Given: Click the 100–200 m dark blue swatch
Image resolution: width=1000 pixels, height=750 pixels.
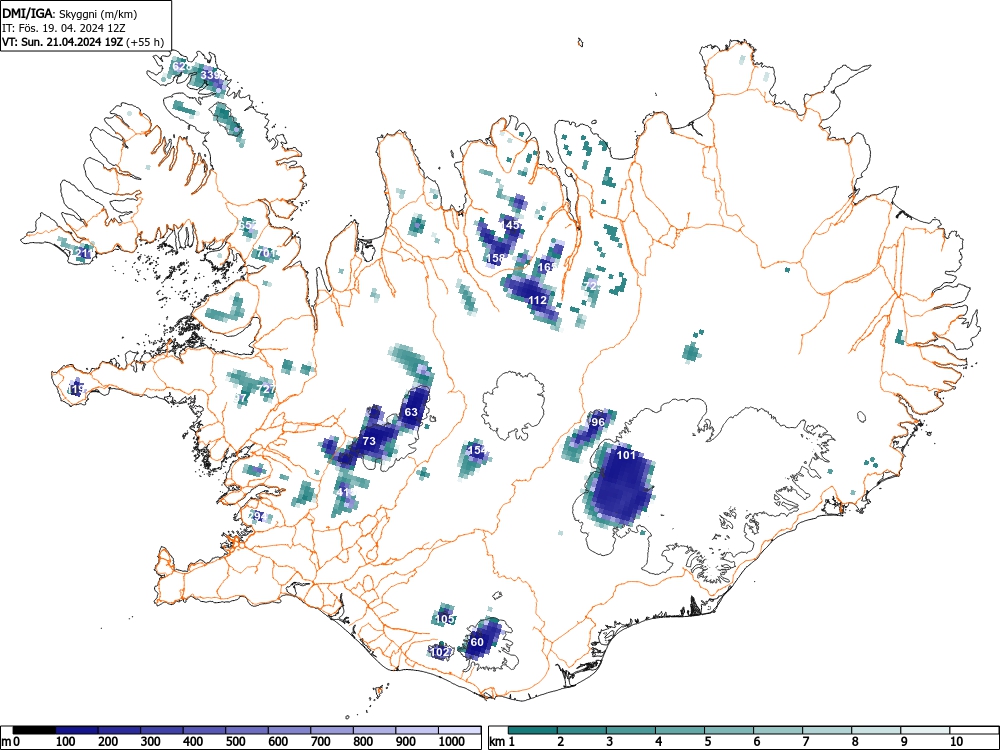Looking at the screenshot, I should pyautogui.click(x=77, y=730).
